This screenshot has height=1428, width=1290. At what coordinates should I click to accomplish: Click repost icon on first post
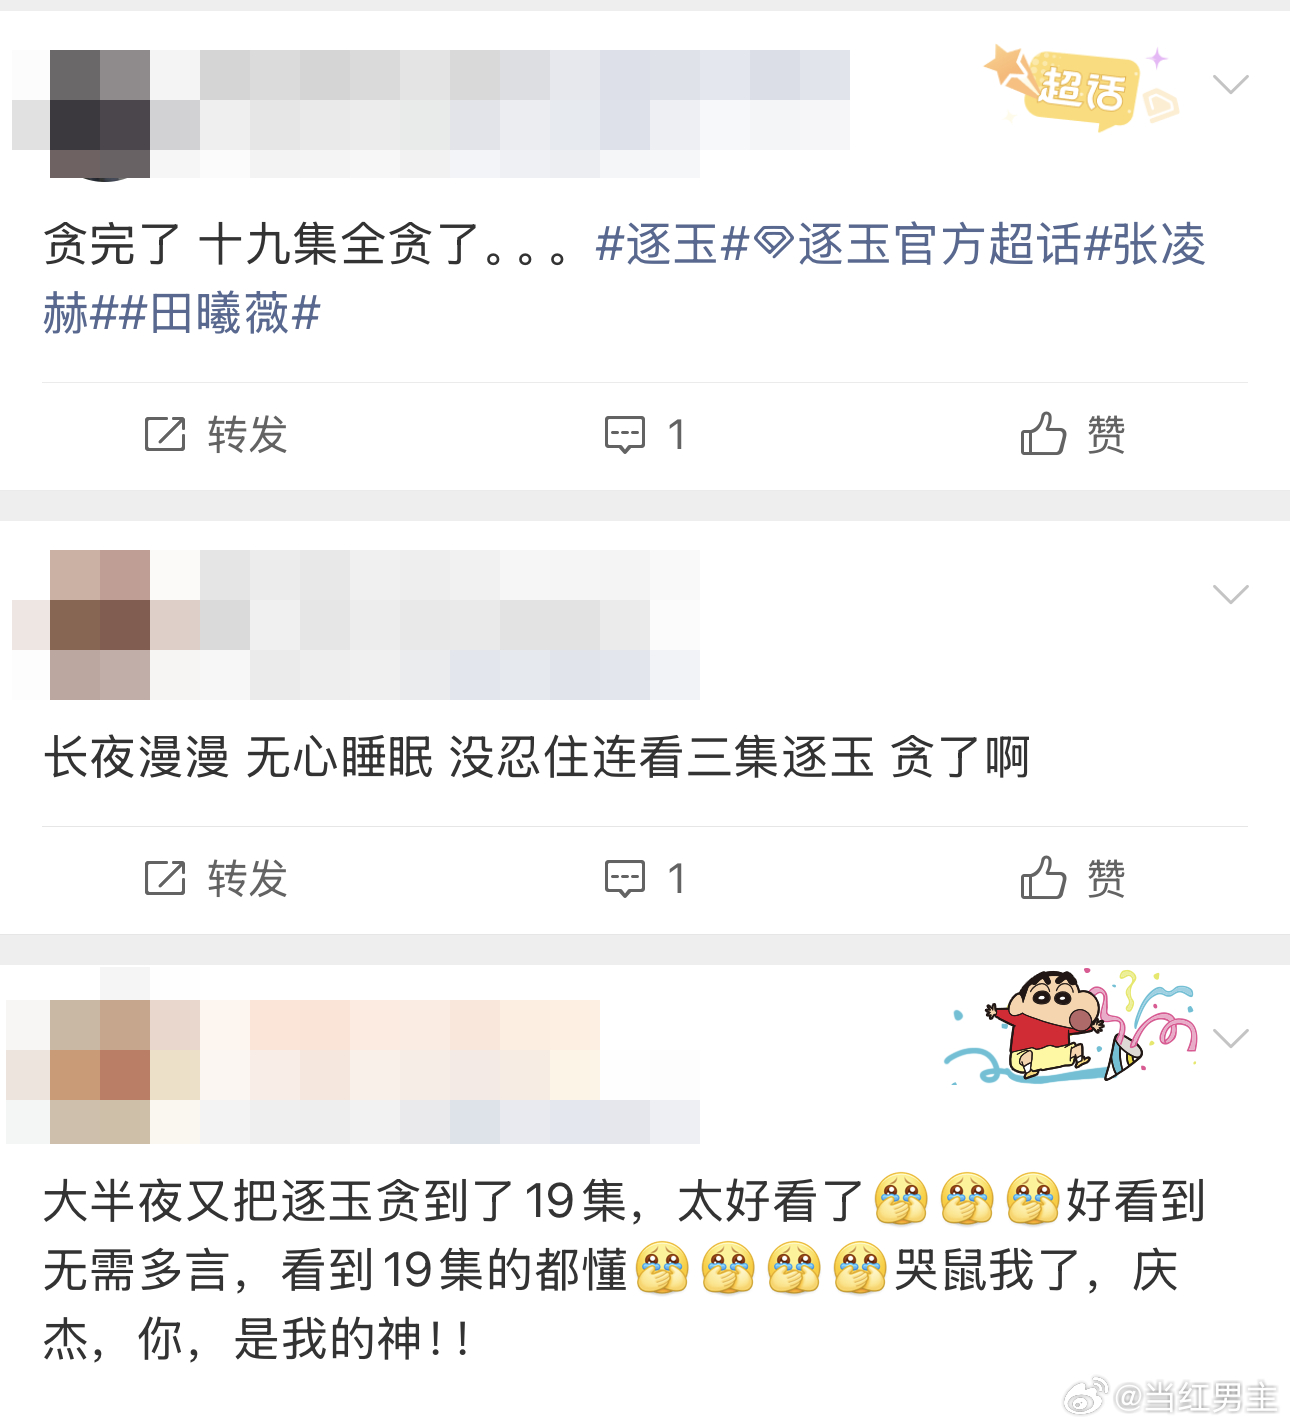tap(165, 435)
